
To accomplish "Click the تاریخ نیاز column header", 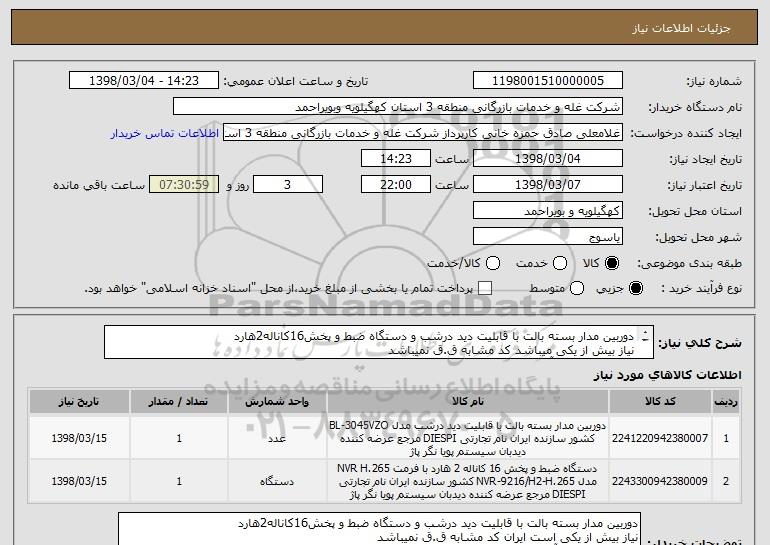I will (x=79, y=402).
